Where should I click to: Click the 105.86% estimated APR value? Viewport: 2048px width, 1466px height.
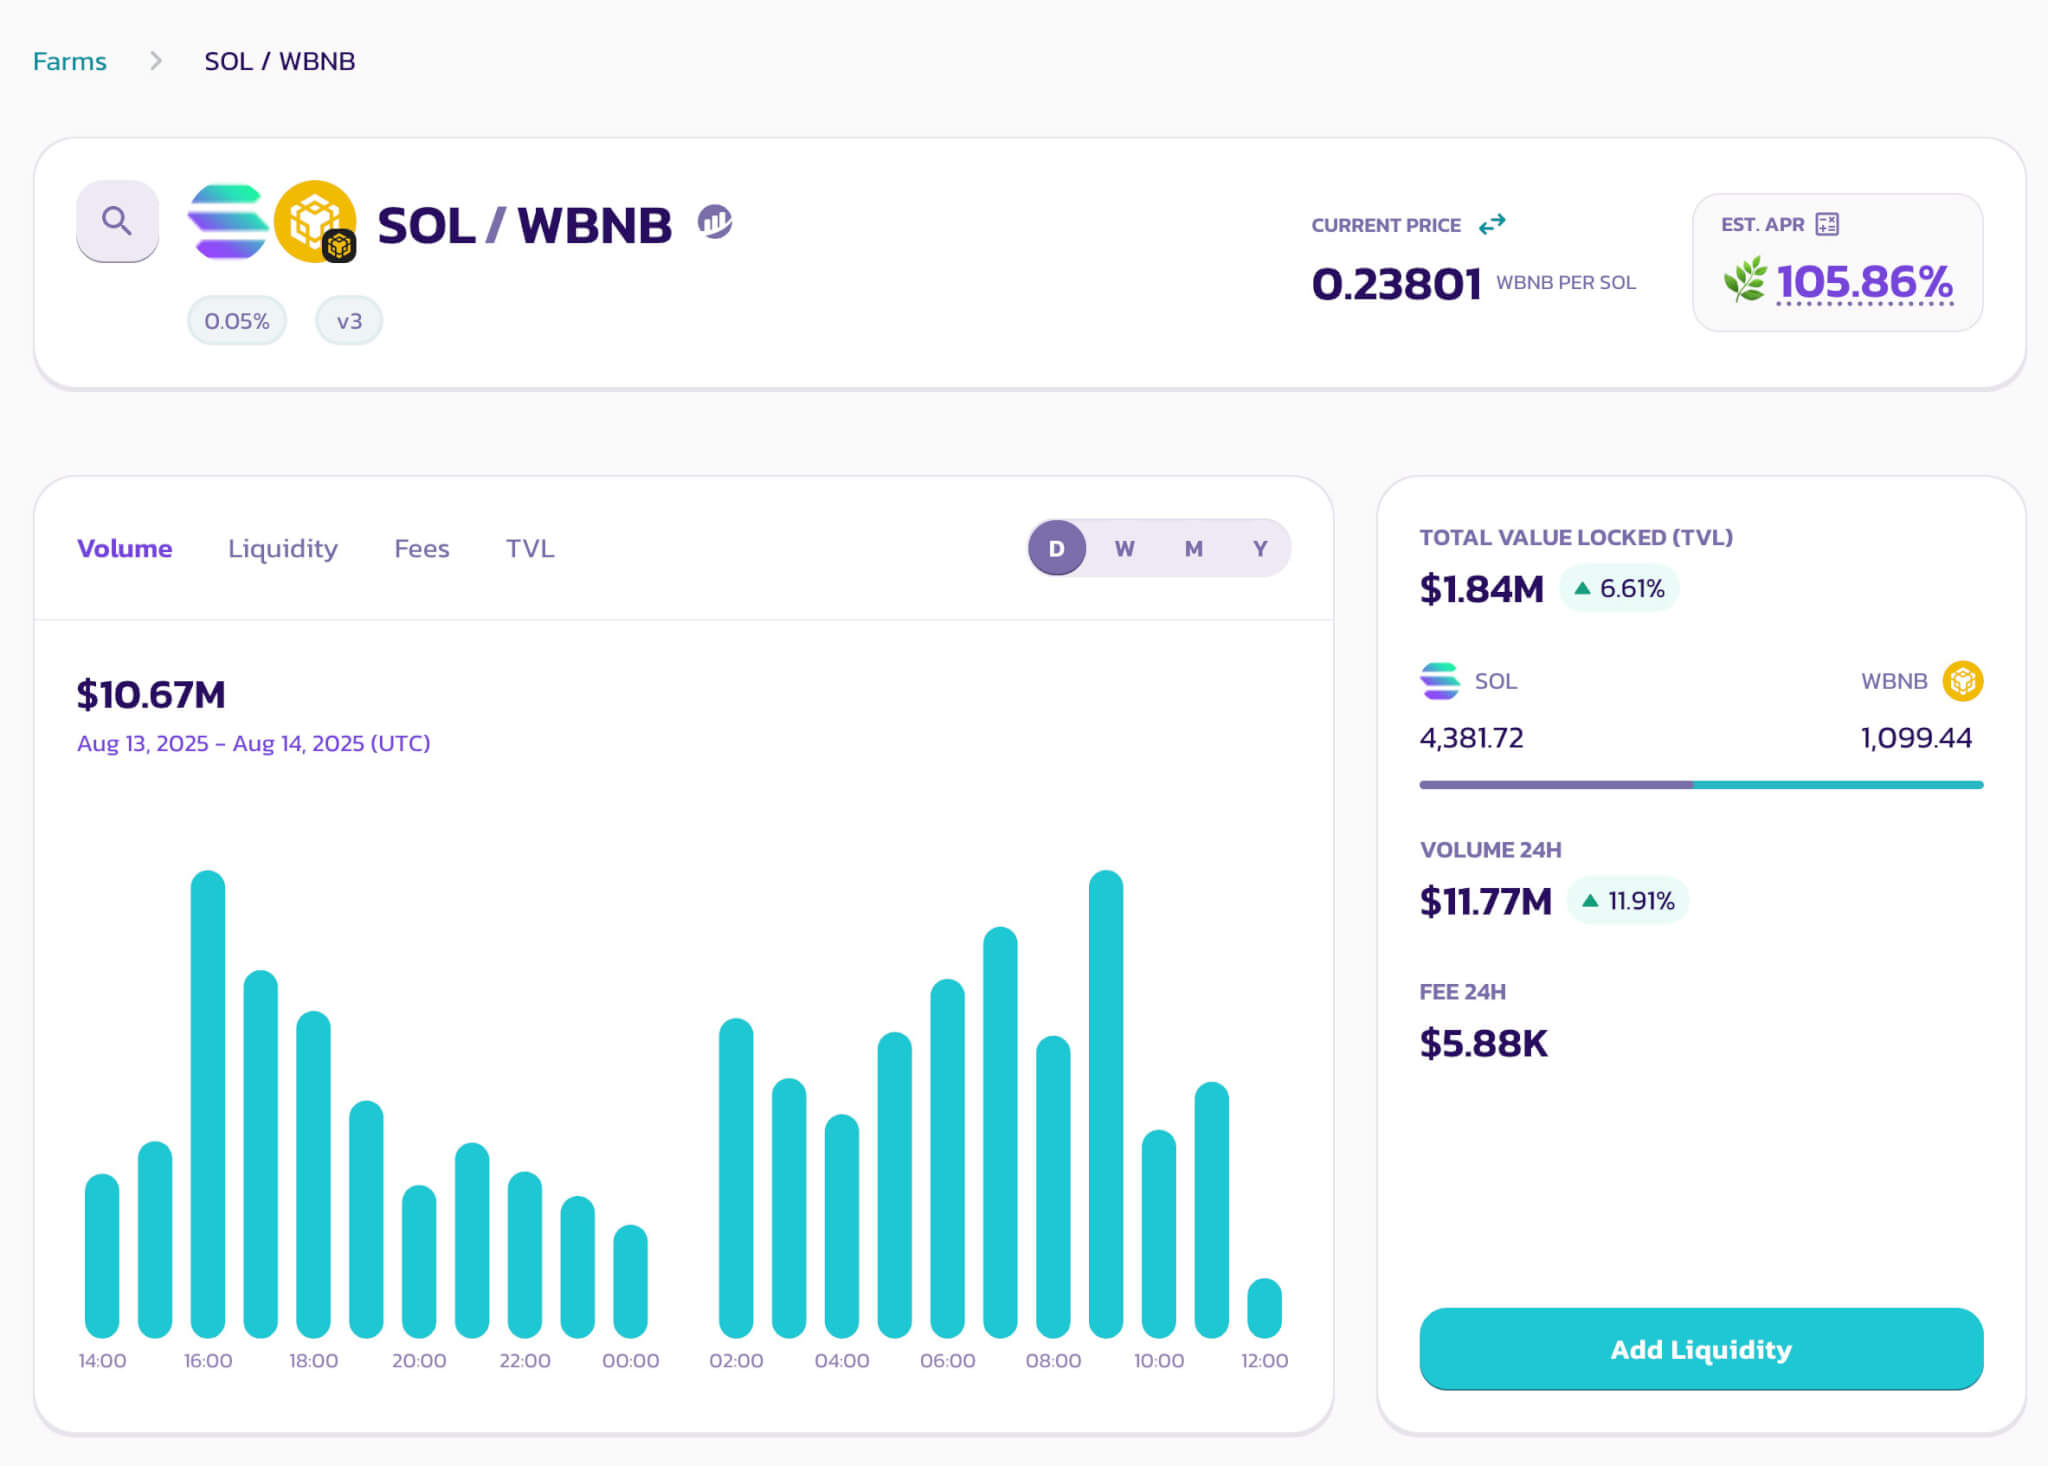(x=1864, y=281)
